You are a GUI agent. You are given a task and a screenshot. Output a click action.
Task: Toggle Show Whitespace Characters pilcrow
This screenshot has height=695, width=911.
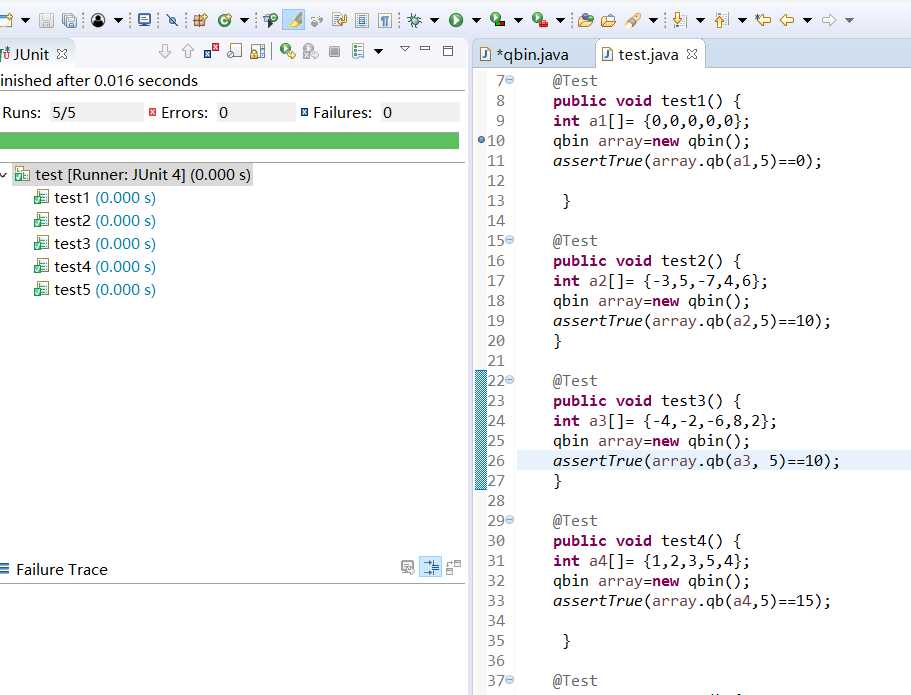click(385, 20)
